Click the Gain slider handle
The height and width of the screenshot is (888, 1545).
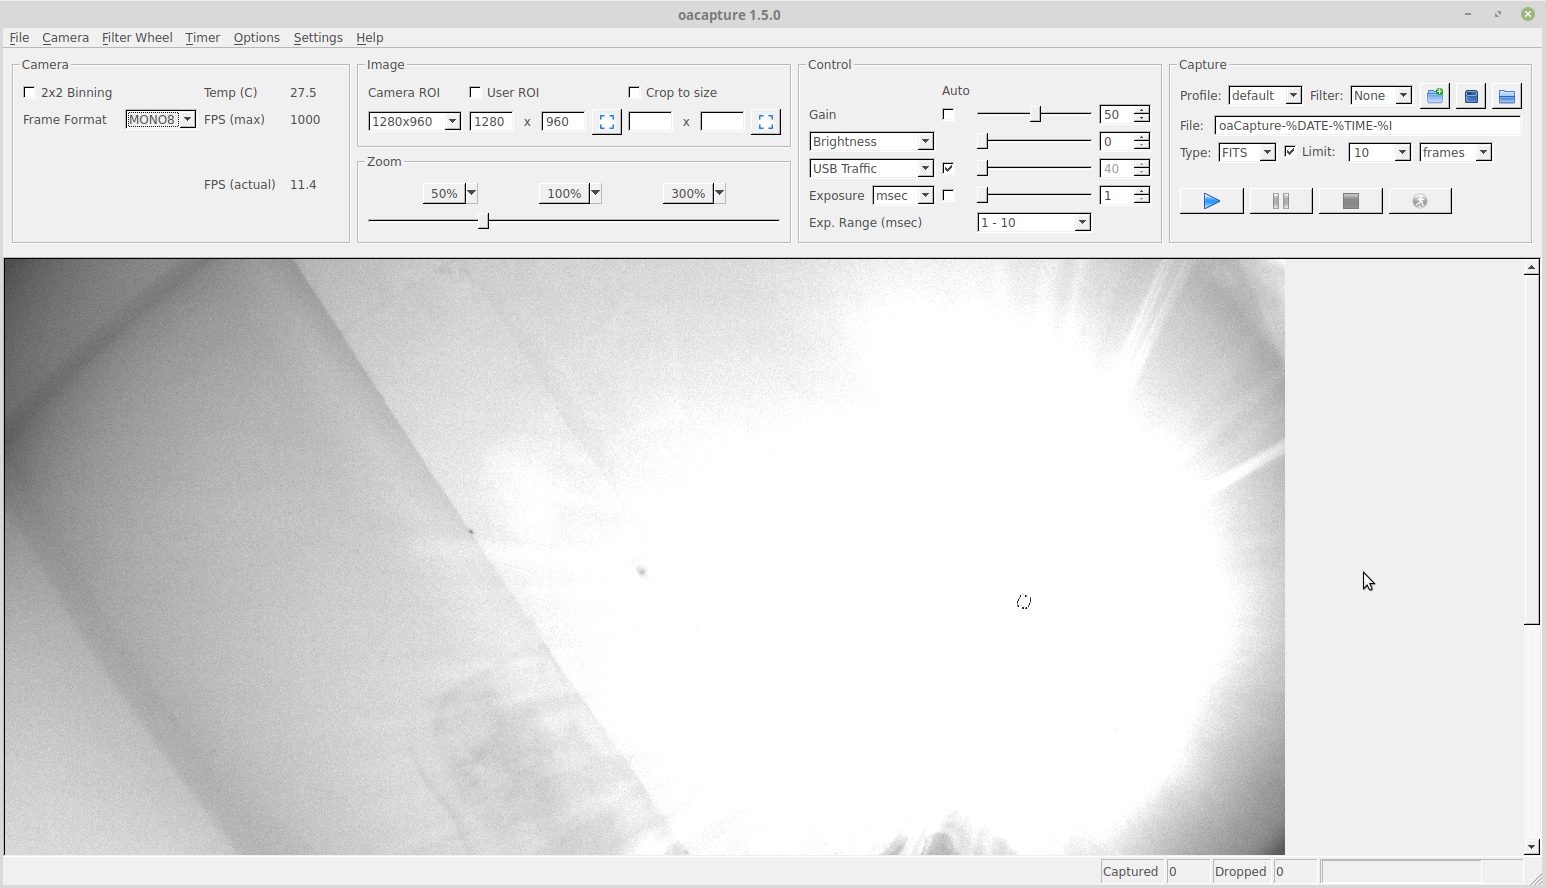coord(1037,114)
